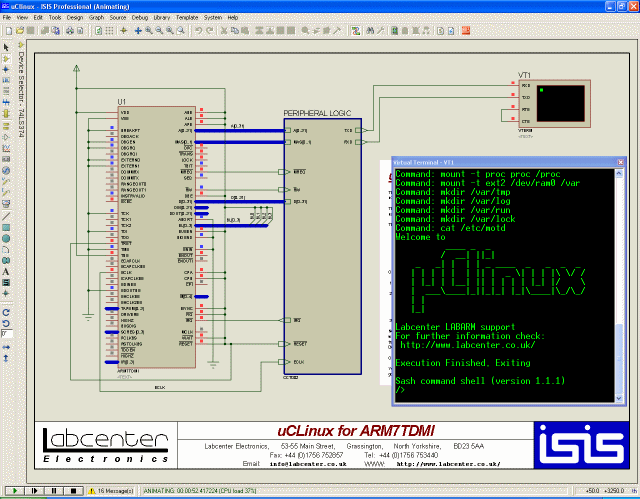Open the Debug menu

139,17
